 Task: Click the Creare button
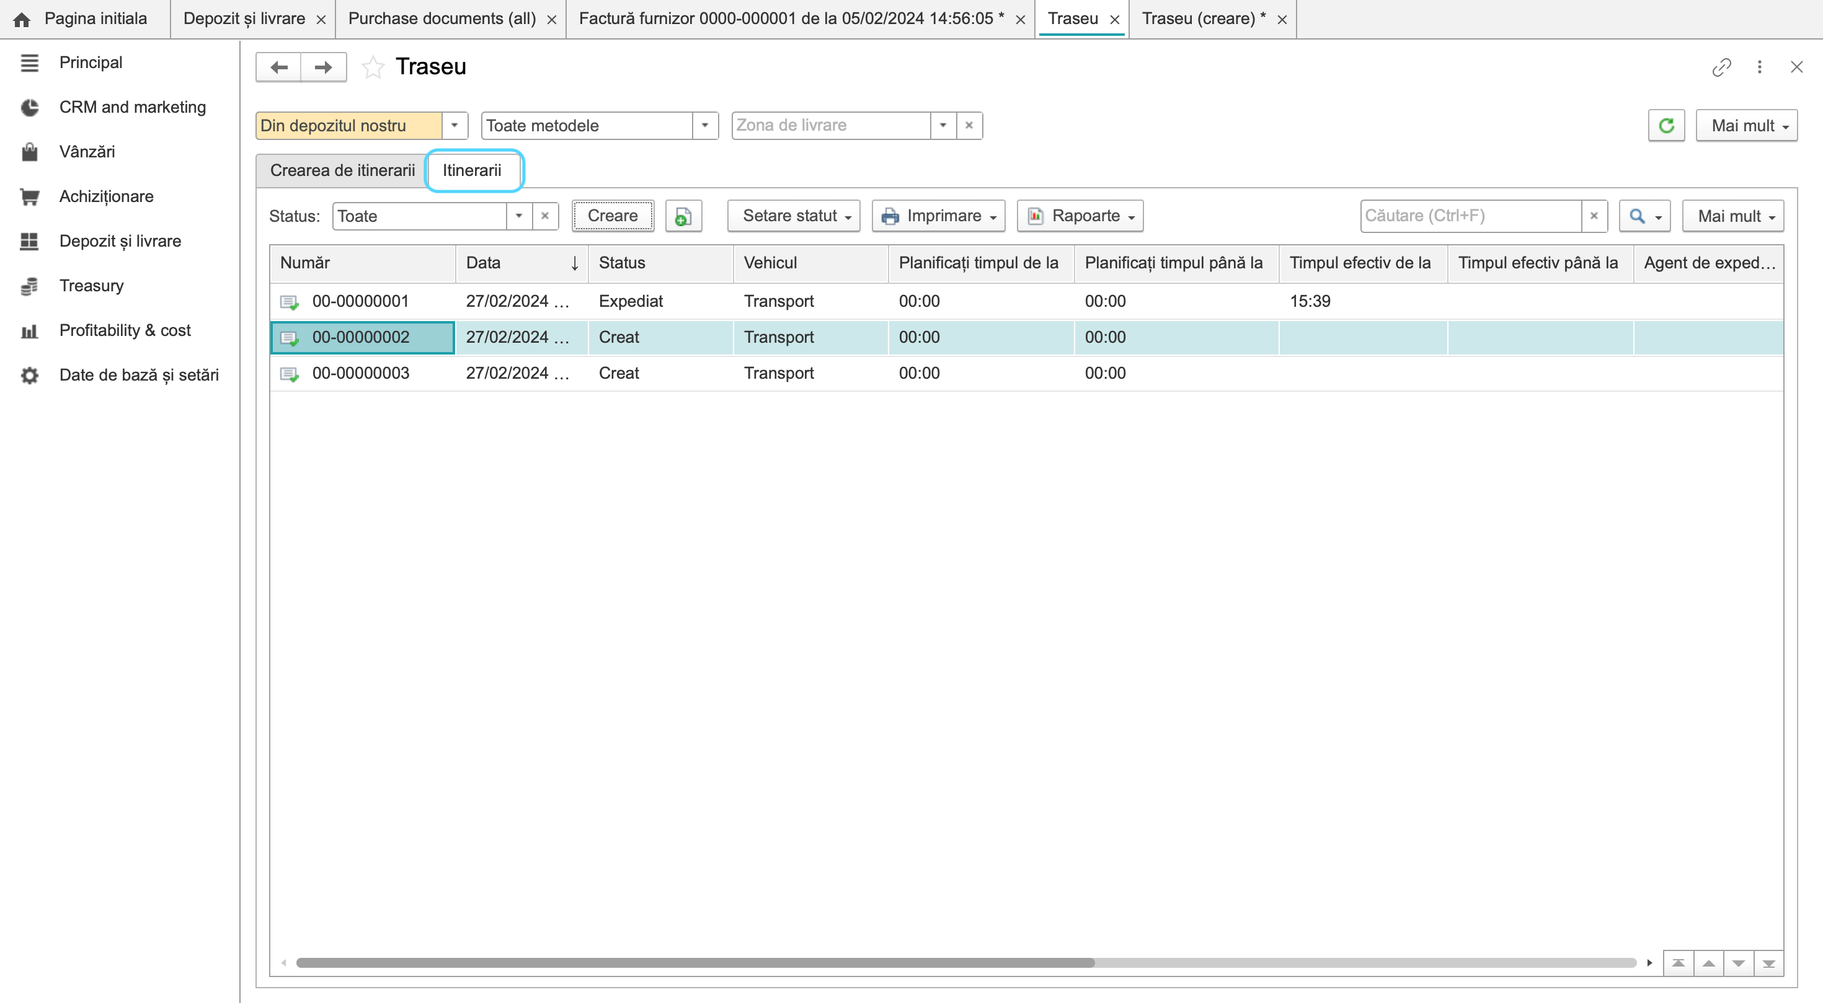[613, 216]
